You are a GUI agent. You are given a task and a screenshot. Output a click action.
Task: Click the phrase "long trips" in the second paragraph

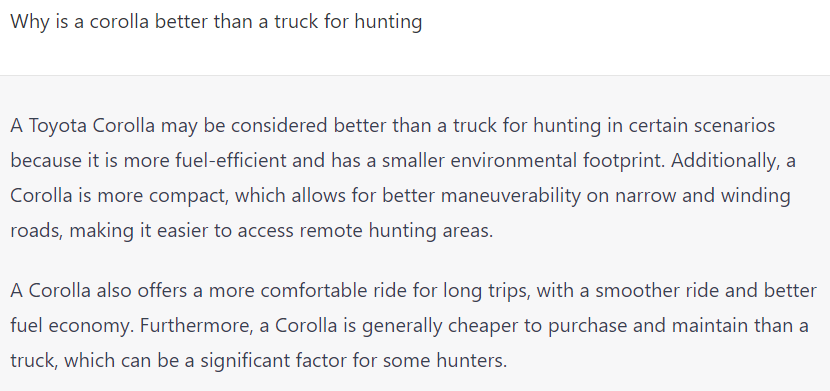click(483, 291)
